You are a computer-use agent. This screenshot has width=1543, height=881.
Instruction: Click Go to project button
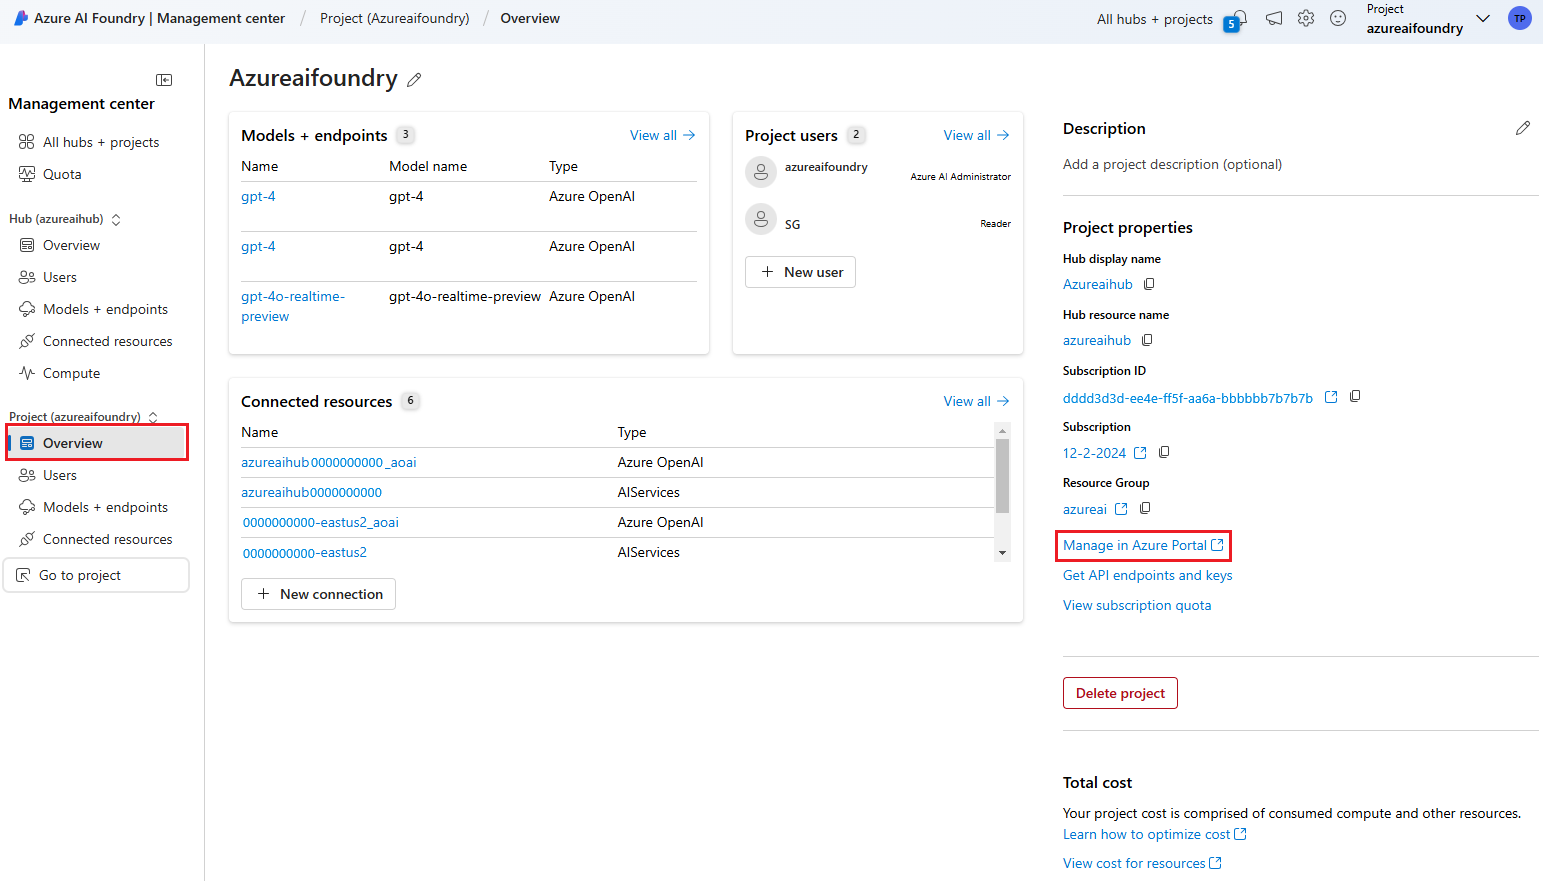[97, 575]
